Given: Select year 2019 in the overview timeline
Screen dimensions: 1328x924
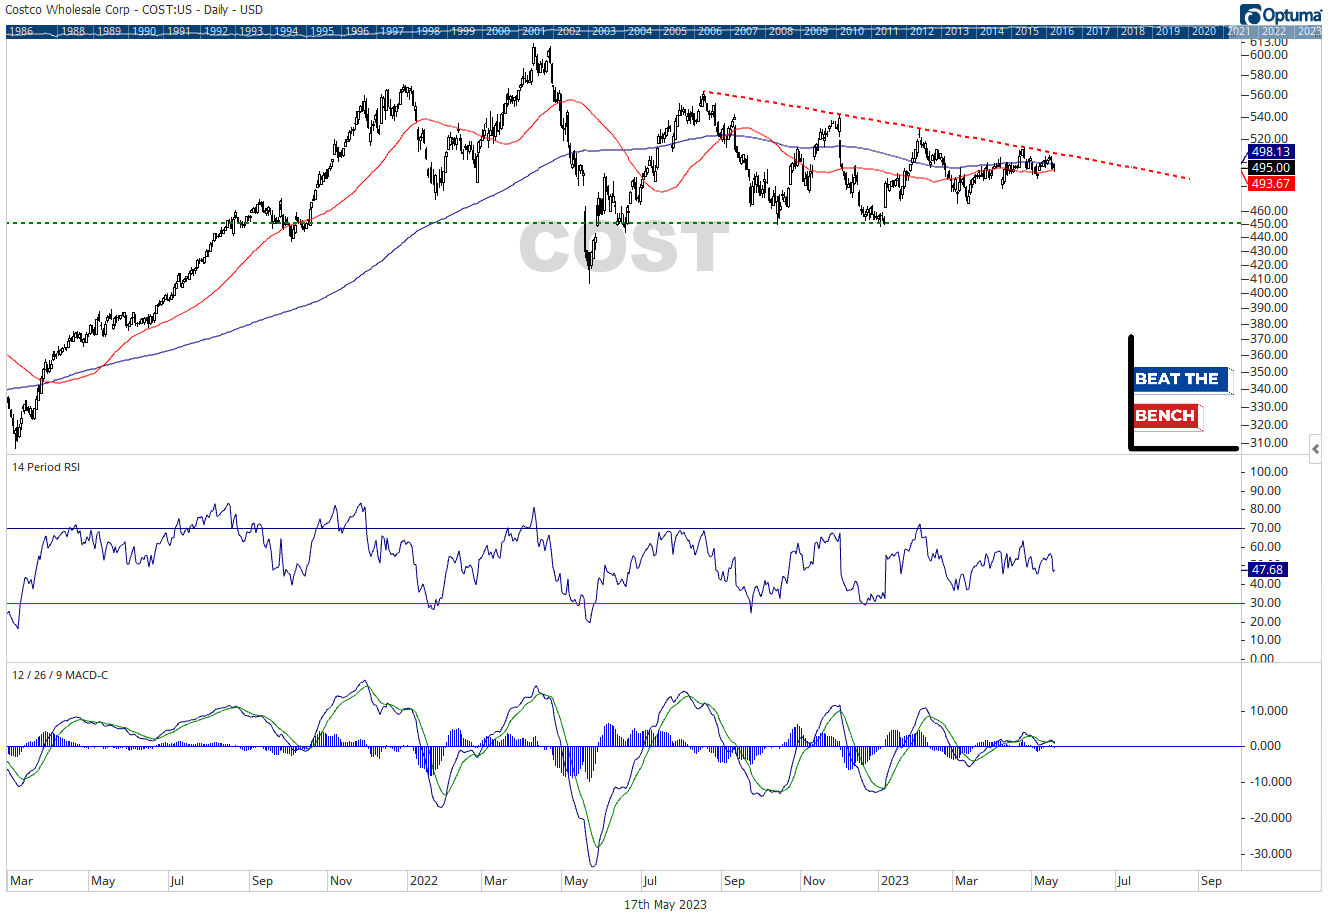Looking at the screenshot, I should click(1168, 31).
